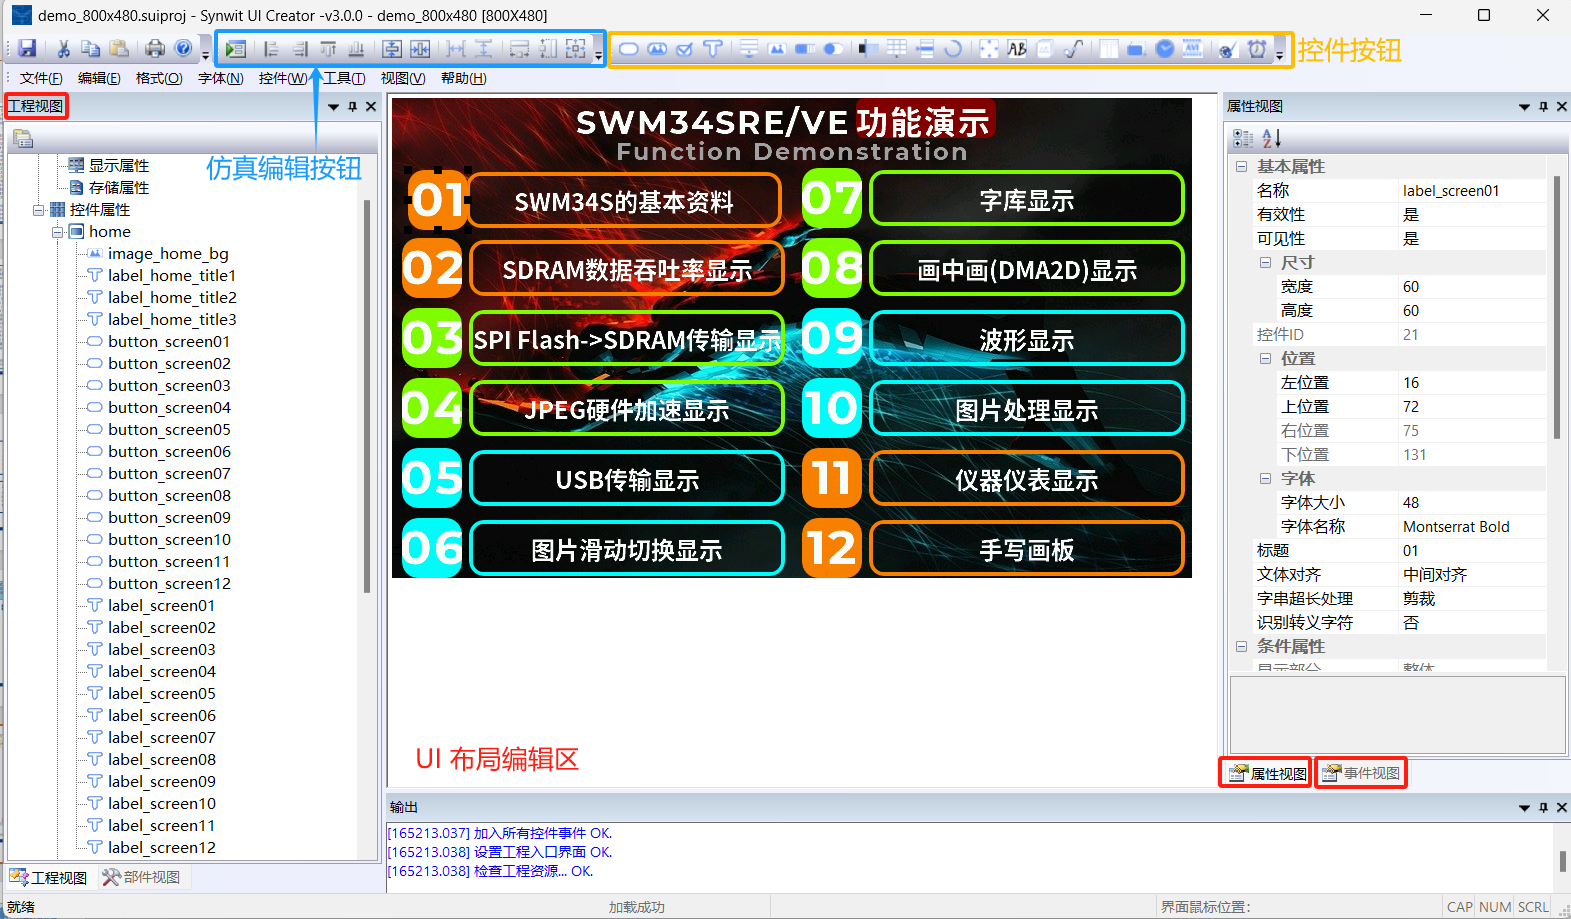Open the widget toolbar overflow dropdown
The image size is (1571, 919).
(1280, 54)
